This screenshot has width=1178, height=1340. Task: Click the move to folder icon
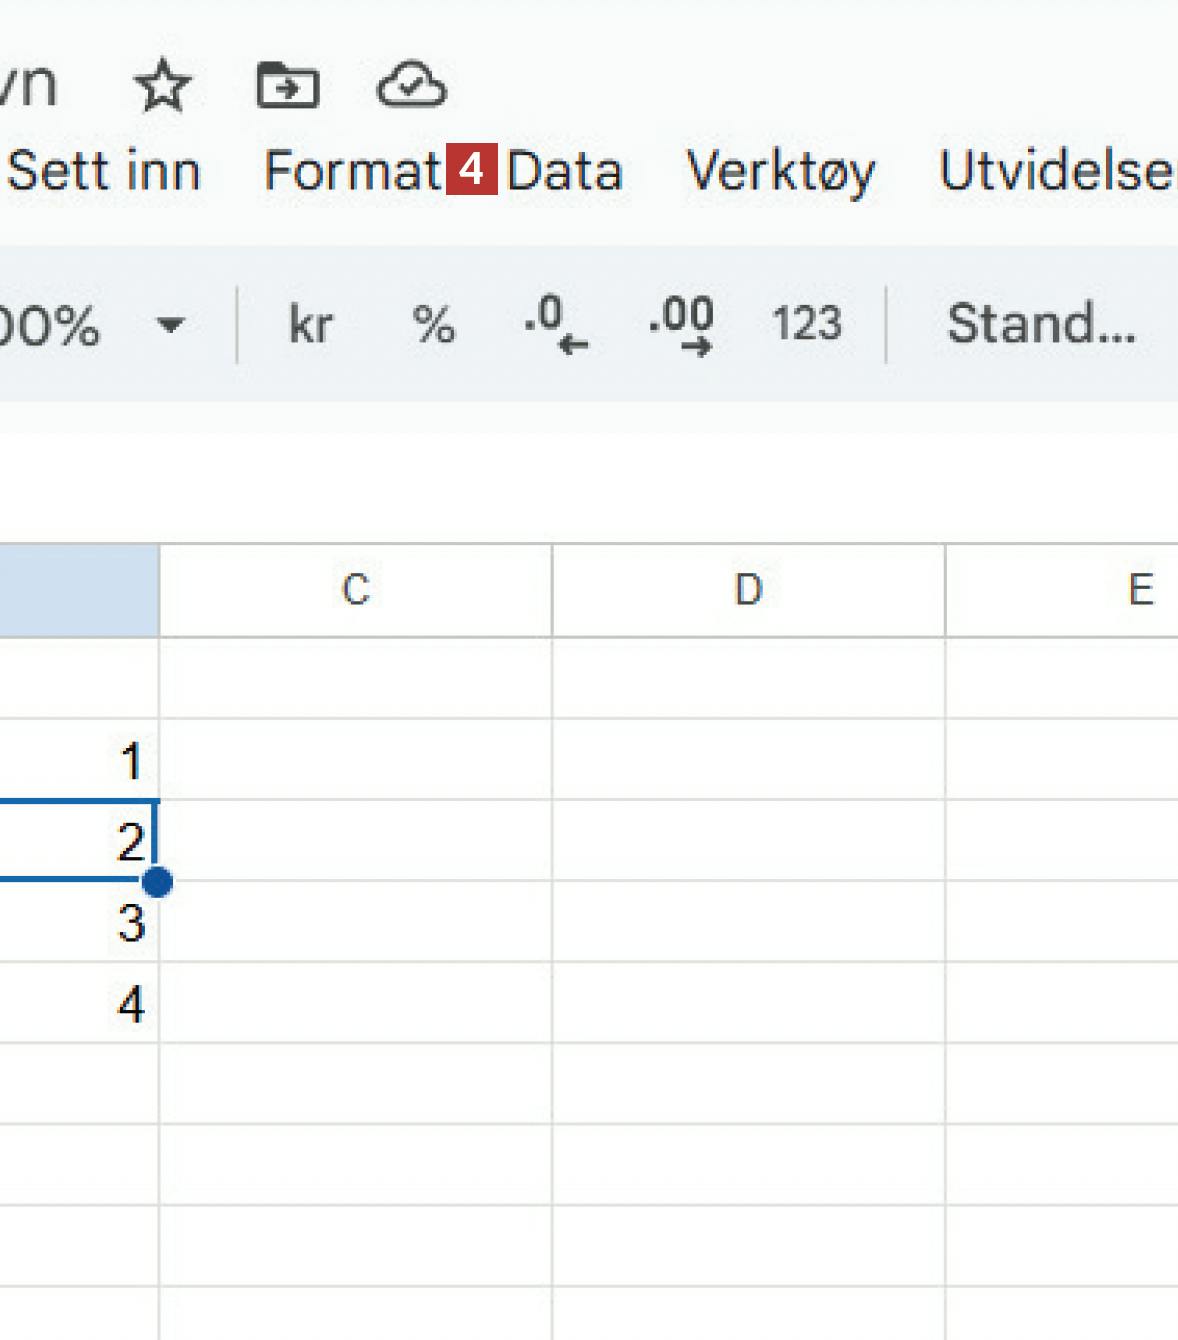(288, 86)
